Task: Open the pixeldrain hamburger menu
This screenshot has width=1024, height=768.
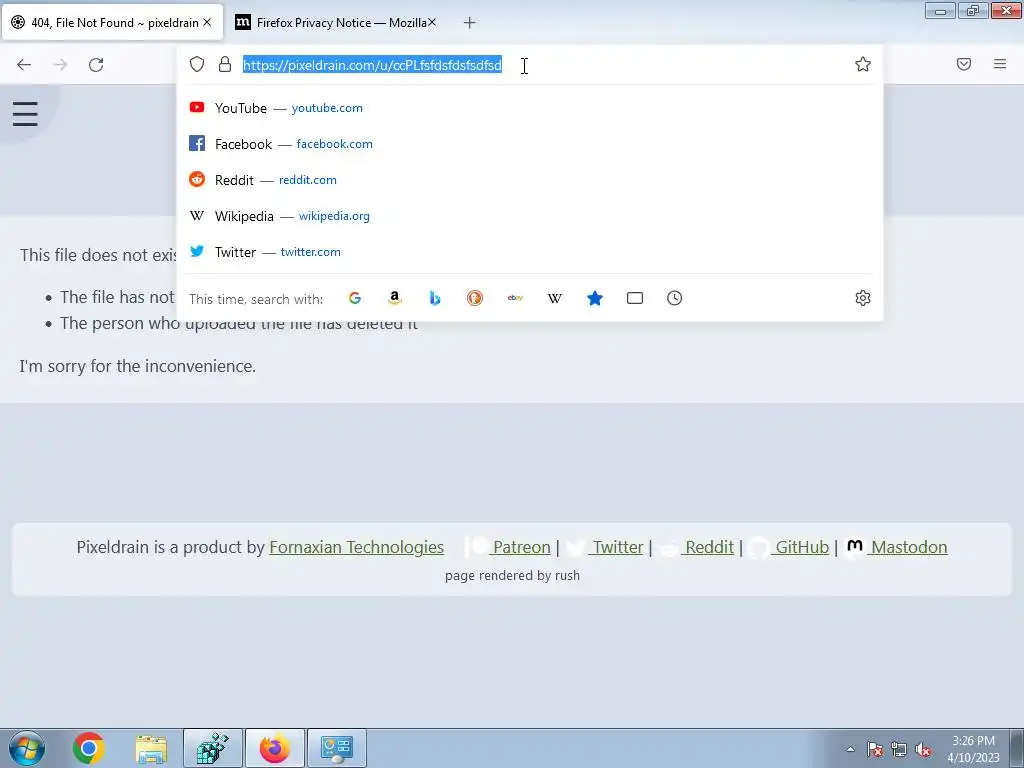Action: 25,114
